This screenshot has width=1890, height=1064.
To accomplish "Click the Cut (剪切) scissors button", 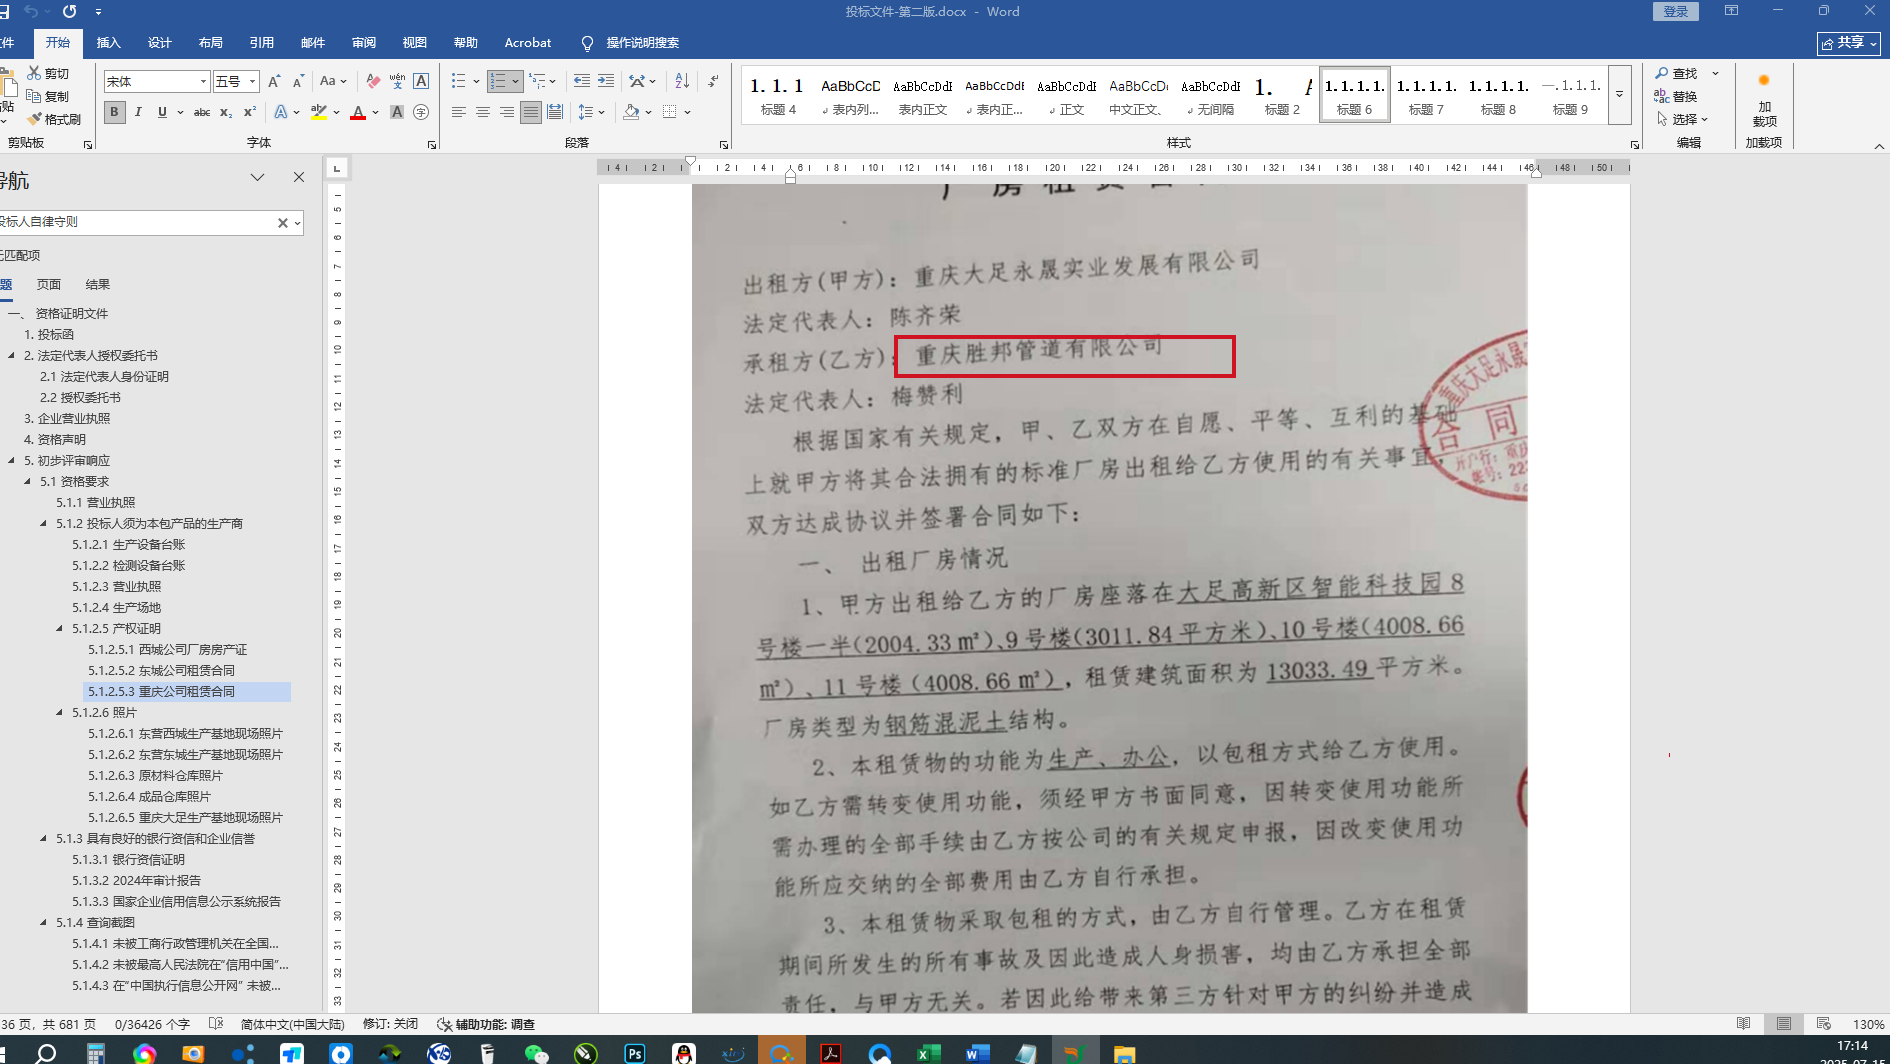I will (48, 73).
